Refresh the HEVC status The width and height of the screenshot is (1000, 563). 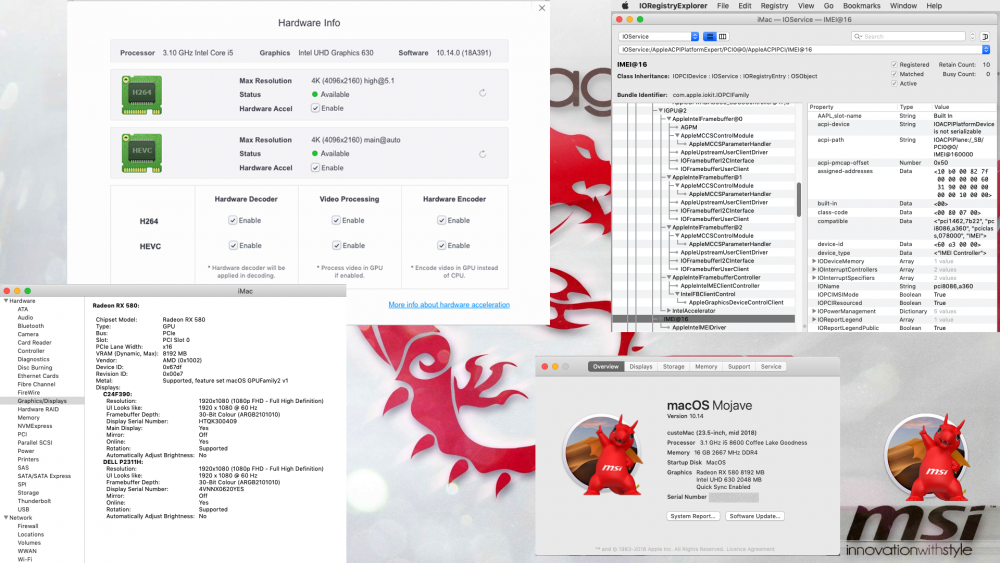483,154
